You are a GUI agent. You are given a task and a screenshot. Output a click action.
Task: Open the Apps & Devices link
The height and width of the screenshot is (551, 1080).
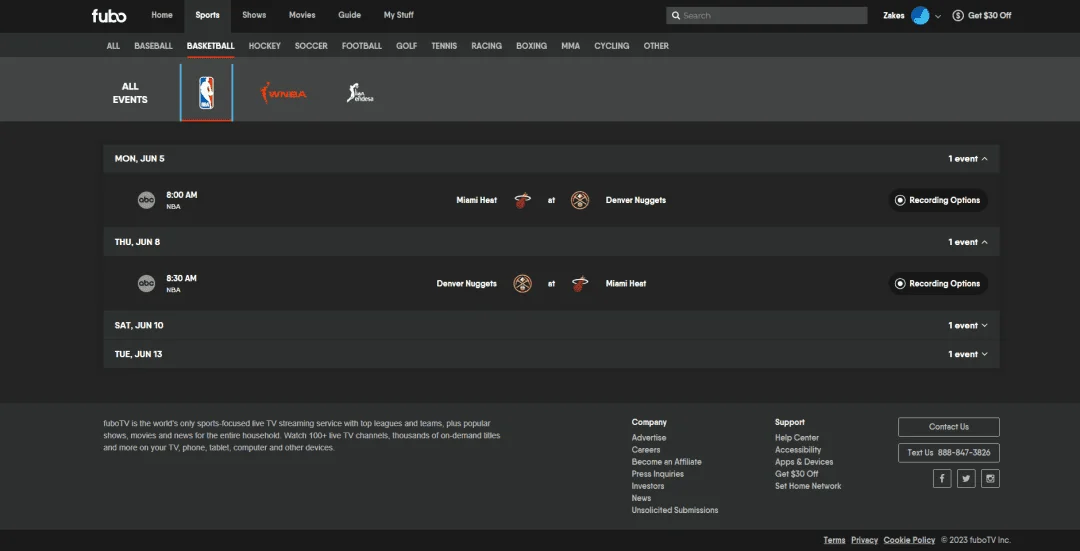[804, 462]
